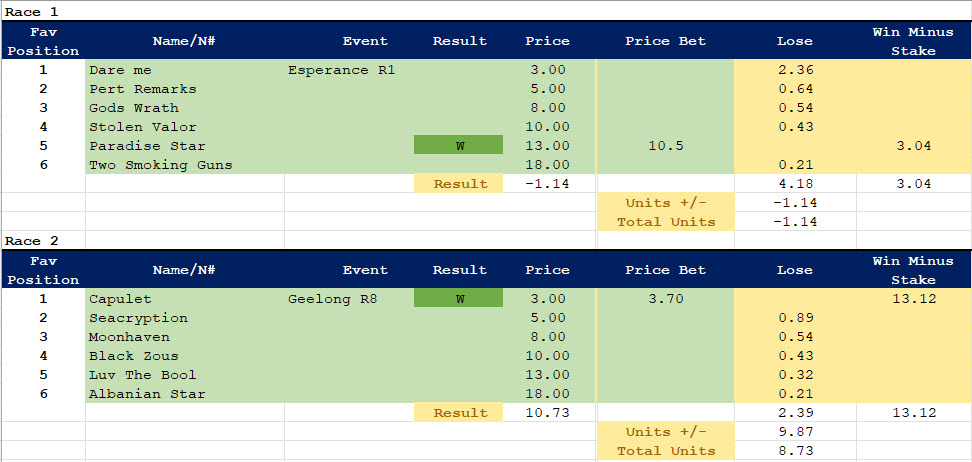
Task: Select the 10.5 Price Bet cell
Action: 665,146
